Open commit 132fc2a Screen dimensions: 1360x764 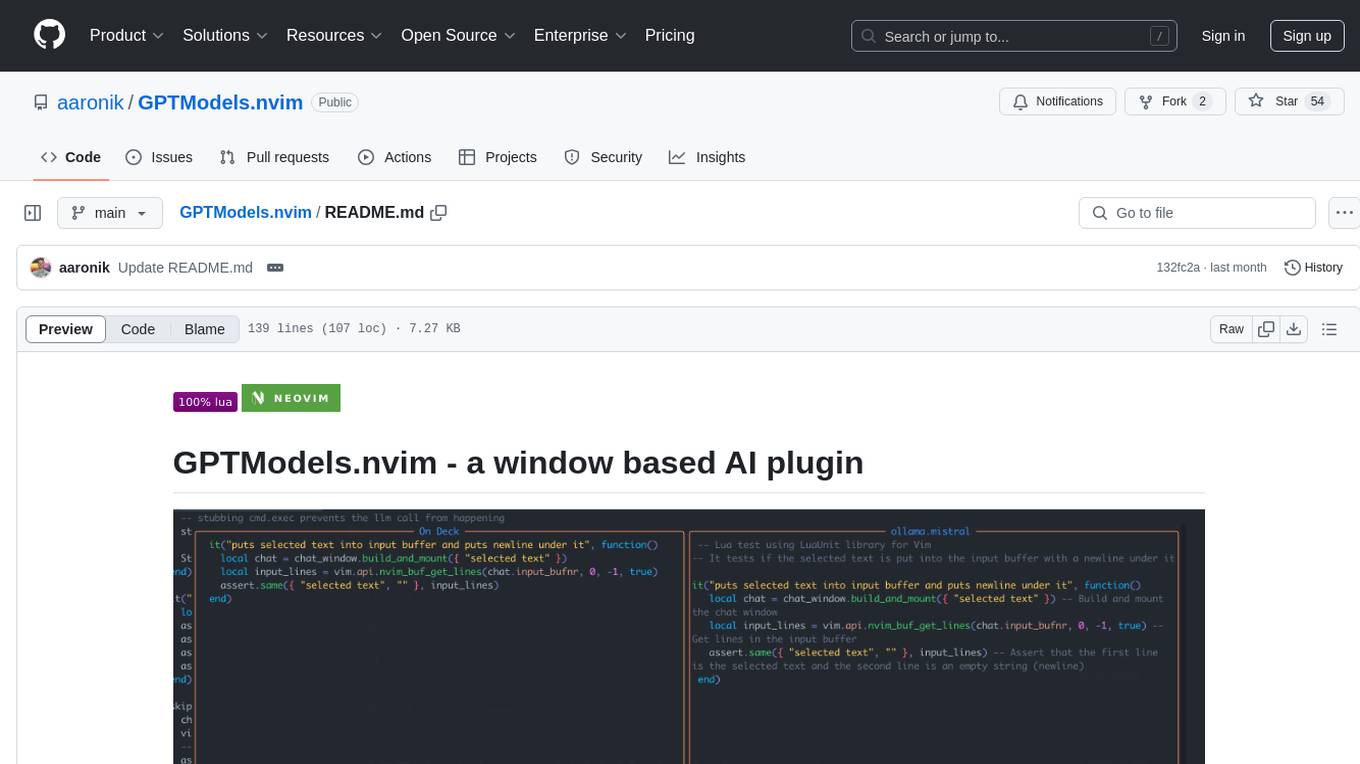pos(1180,268)
